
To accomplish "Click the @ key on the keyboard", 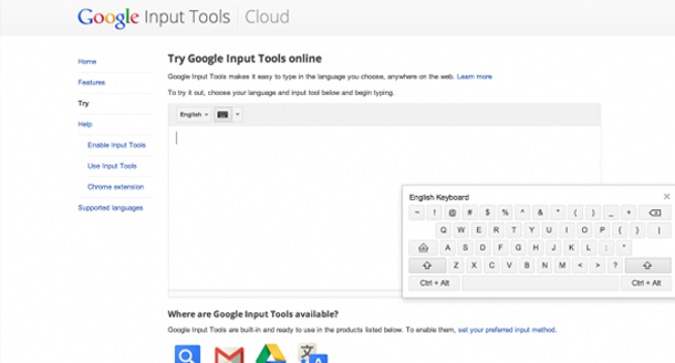I will coord(452,213).
